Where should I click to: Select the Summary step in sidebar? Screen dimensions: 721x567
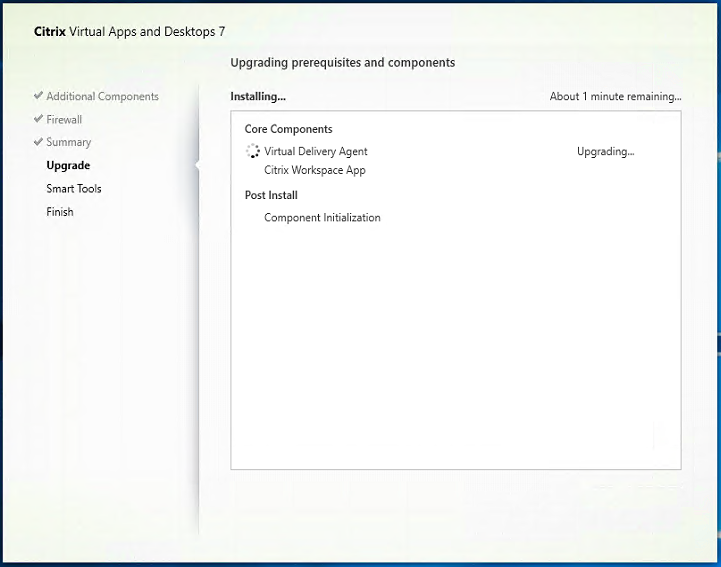coord(69,142)
